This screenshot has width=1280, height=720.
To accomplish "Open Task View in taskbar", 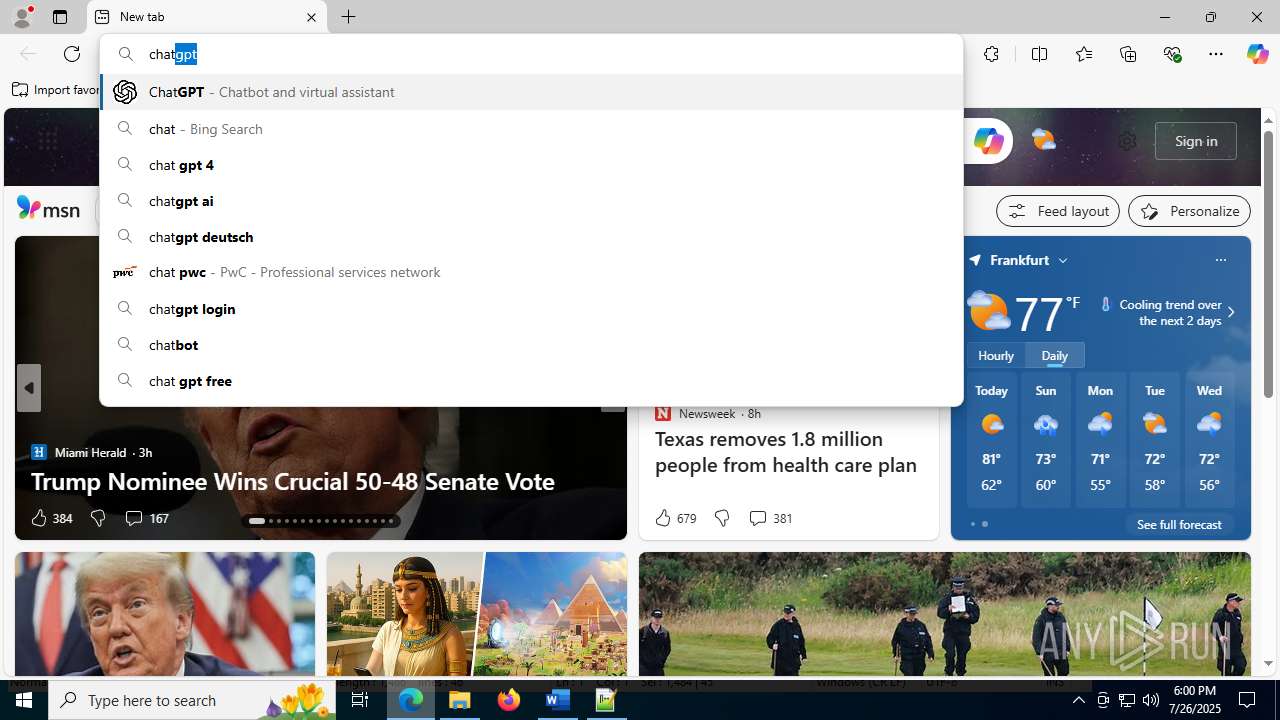I will [360, 700].
